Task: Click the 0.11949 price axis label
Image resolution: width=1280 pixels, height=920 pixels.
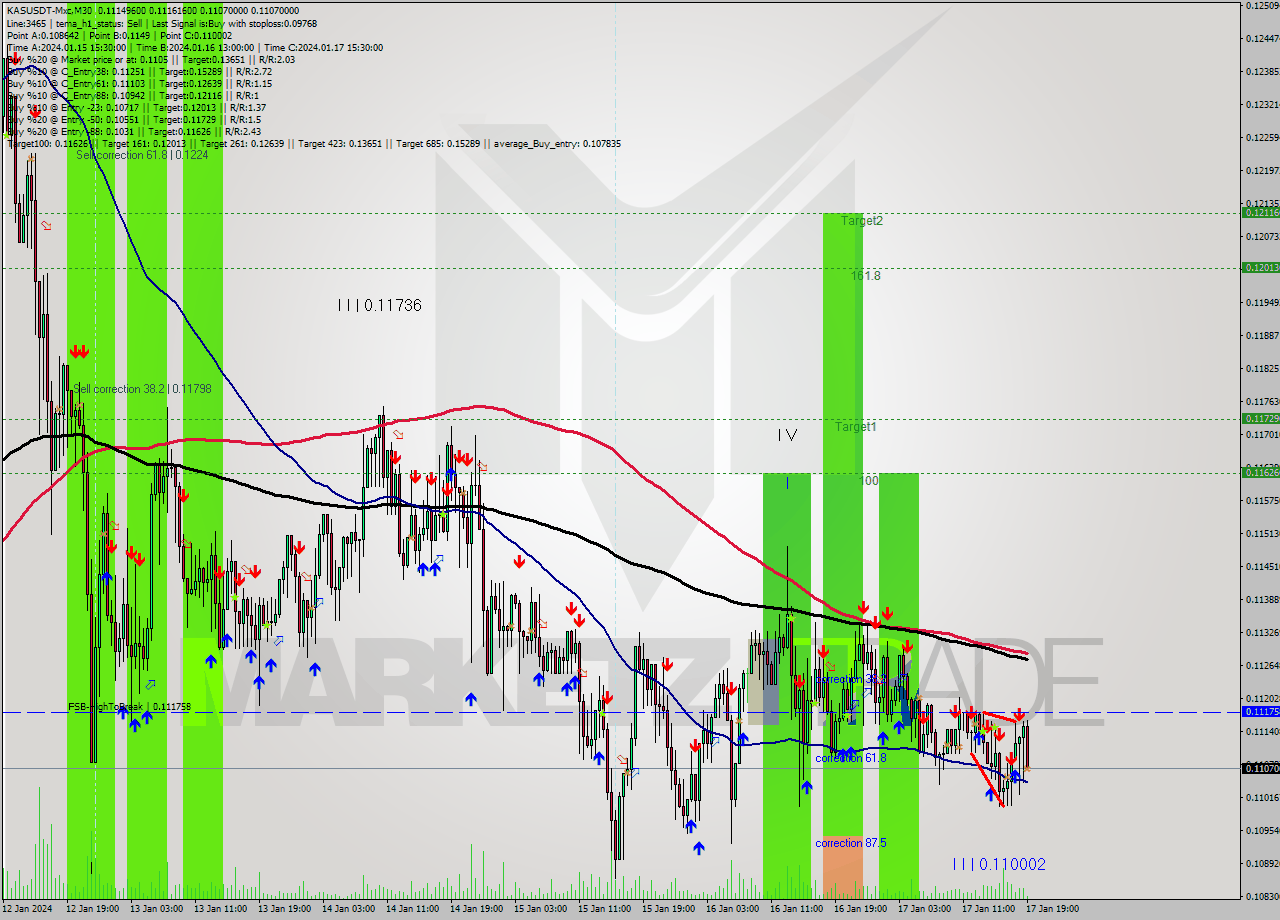Action: [1262, 302]
